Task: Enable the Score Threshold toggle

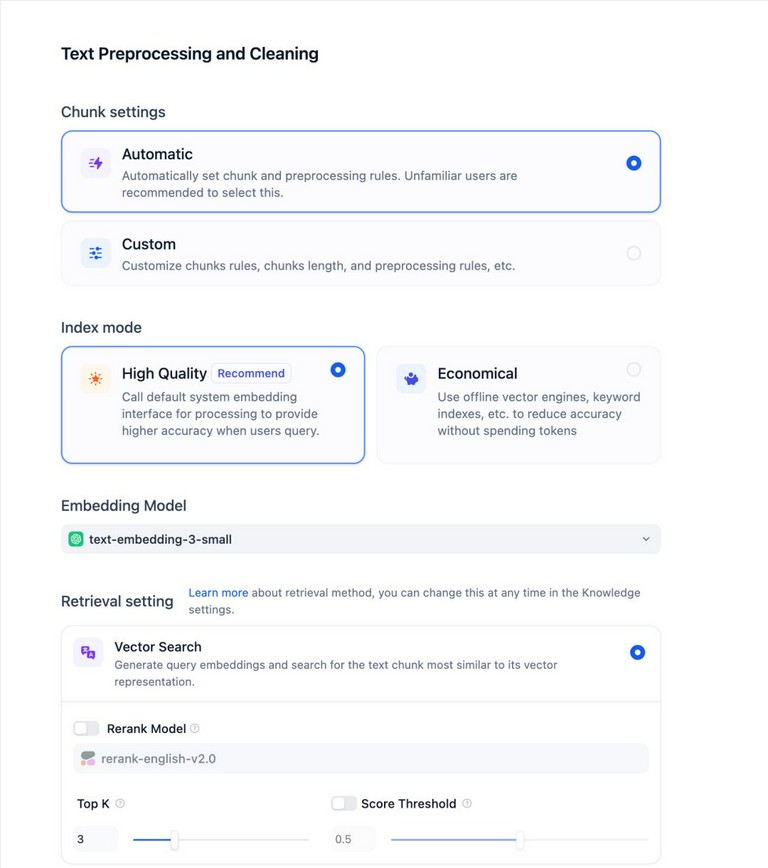Action: point(344,803)
